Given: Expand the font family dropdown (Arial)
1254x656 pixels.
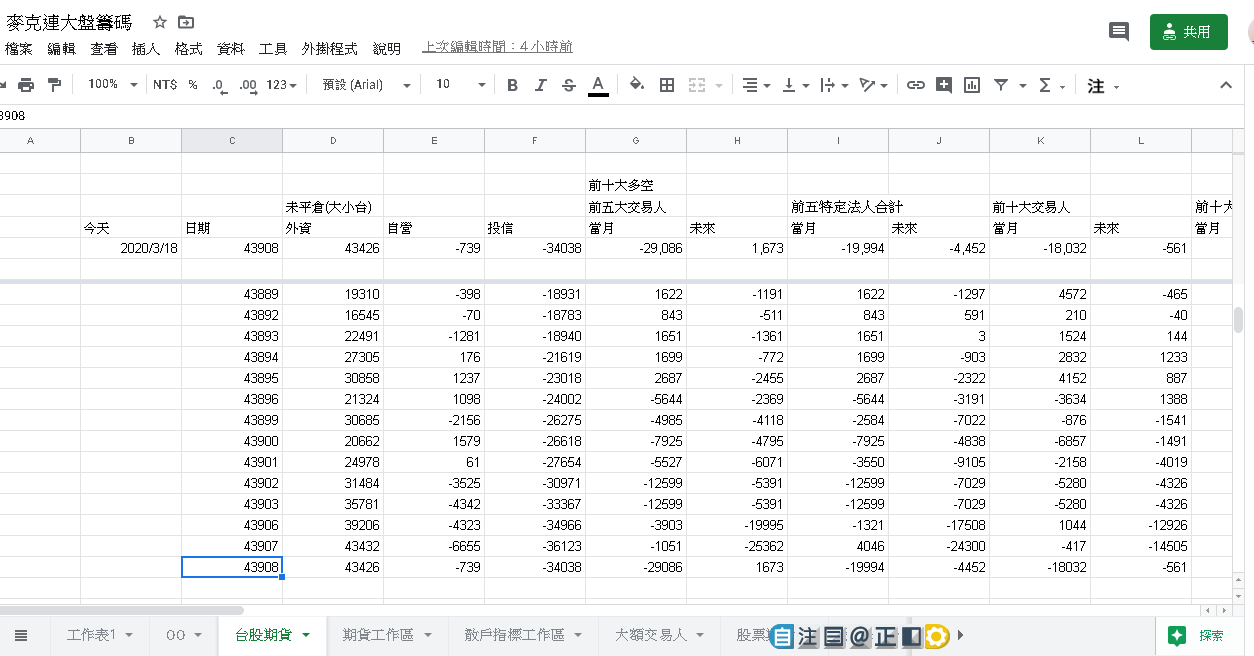Looking at the screenshot, I should (366, 85).
